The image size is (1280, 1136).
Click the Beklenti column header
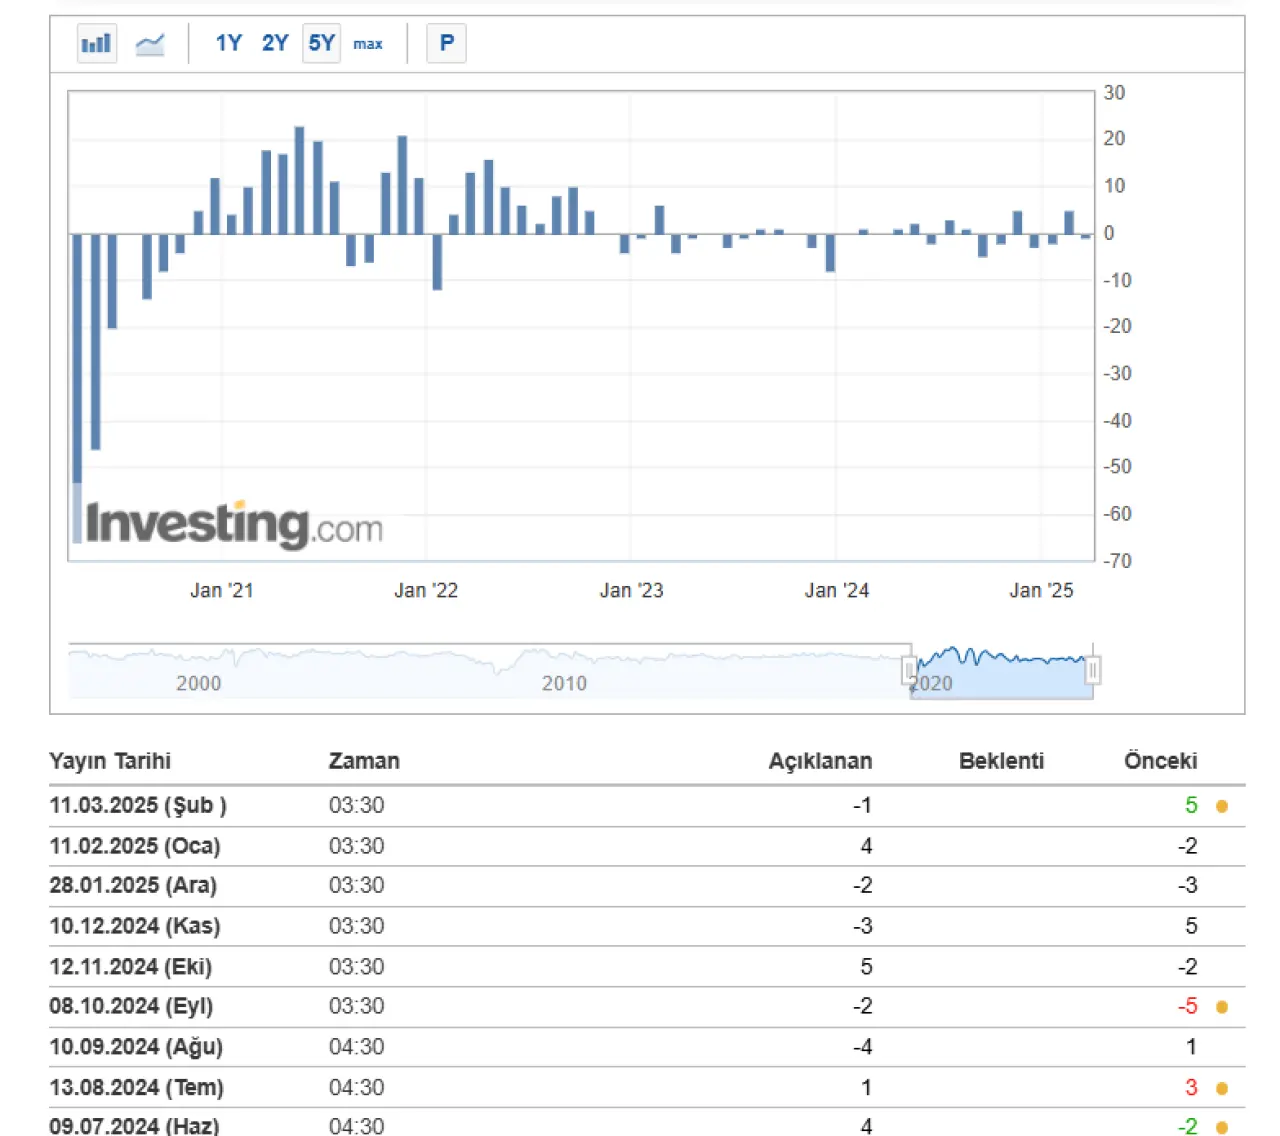click(1001, 761)
